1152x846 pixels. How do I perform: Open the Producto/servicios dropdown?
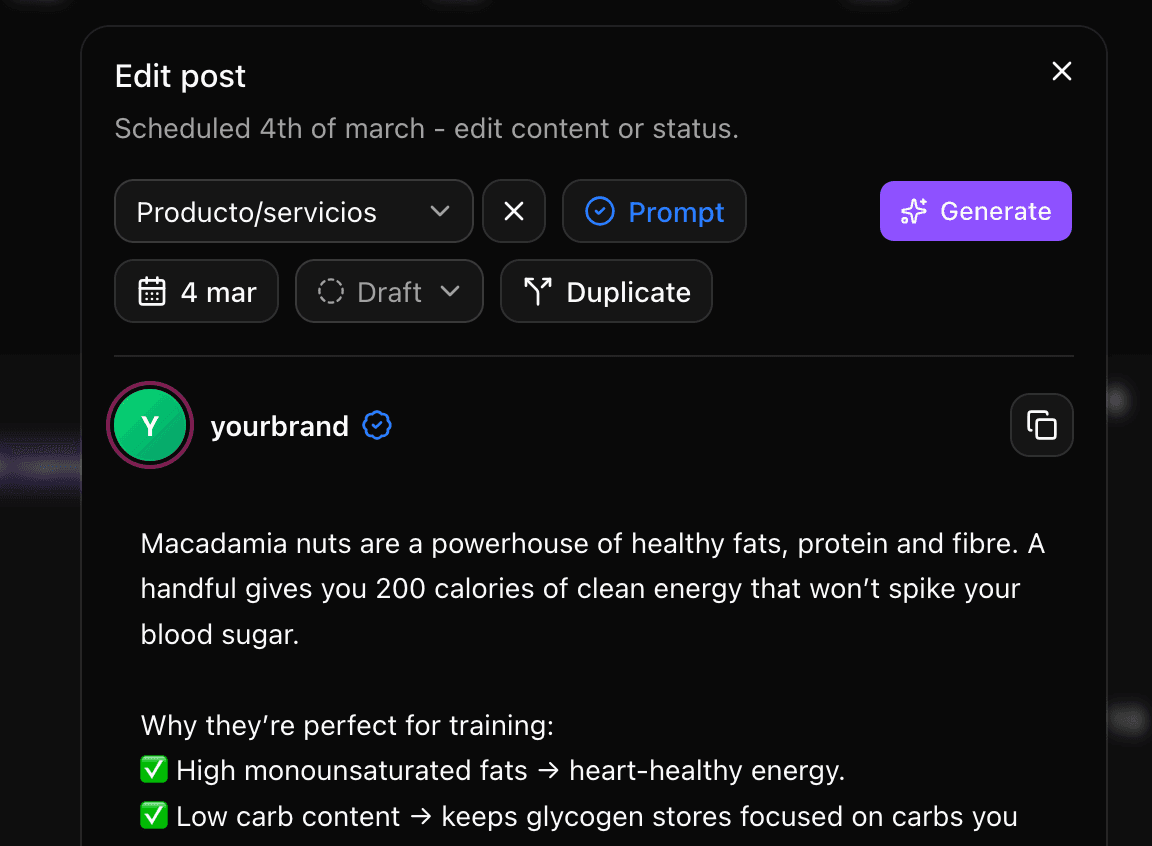pos(294,211)
